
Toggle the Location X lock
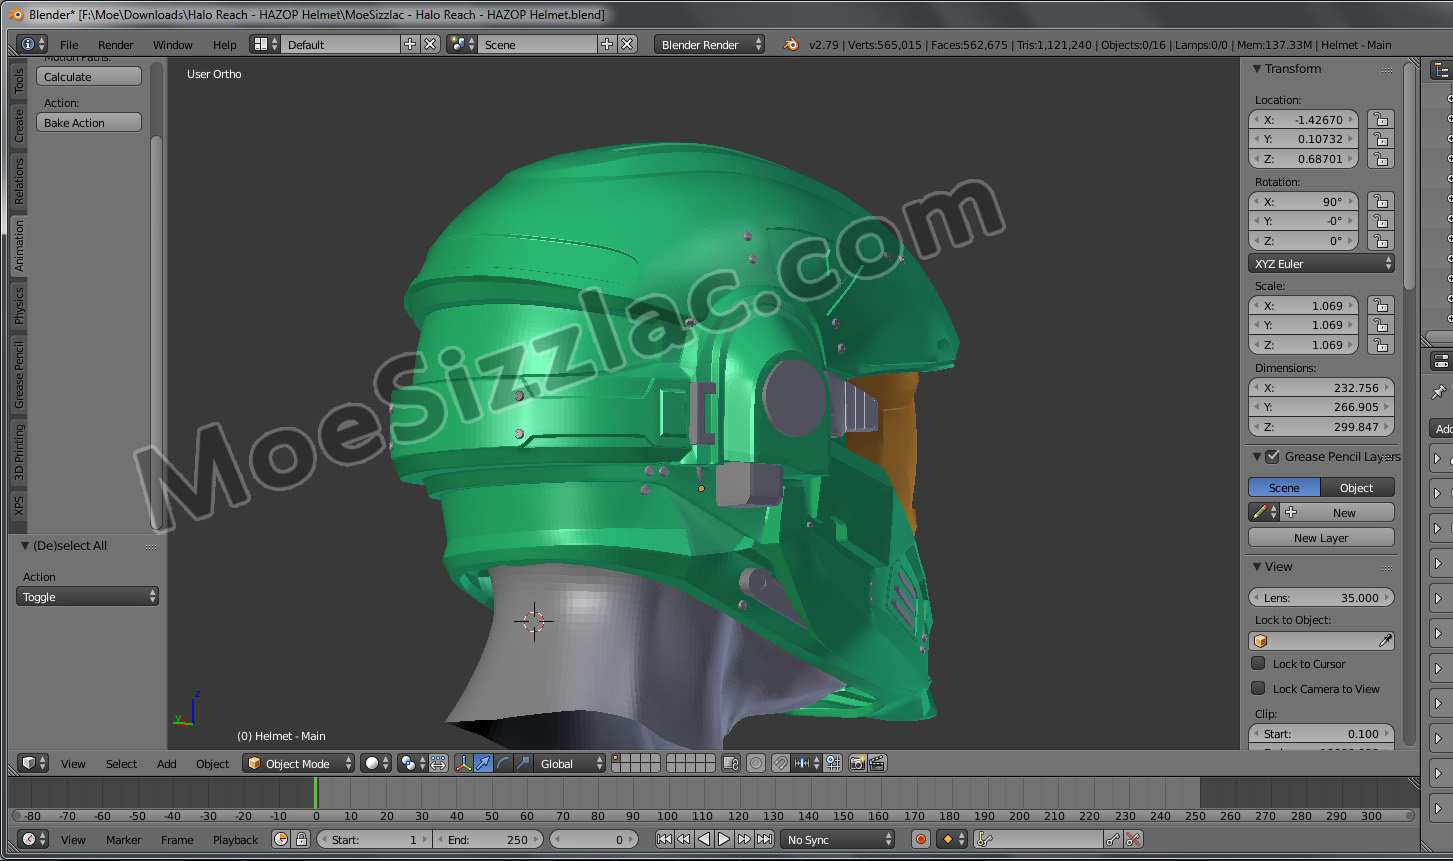(1380, 119)
